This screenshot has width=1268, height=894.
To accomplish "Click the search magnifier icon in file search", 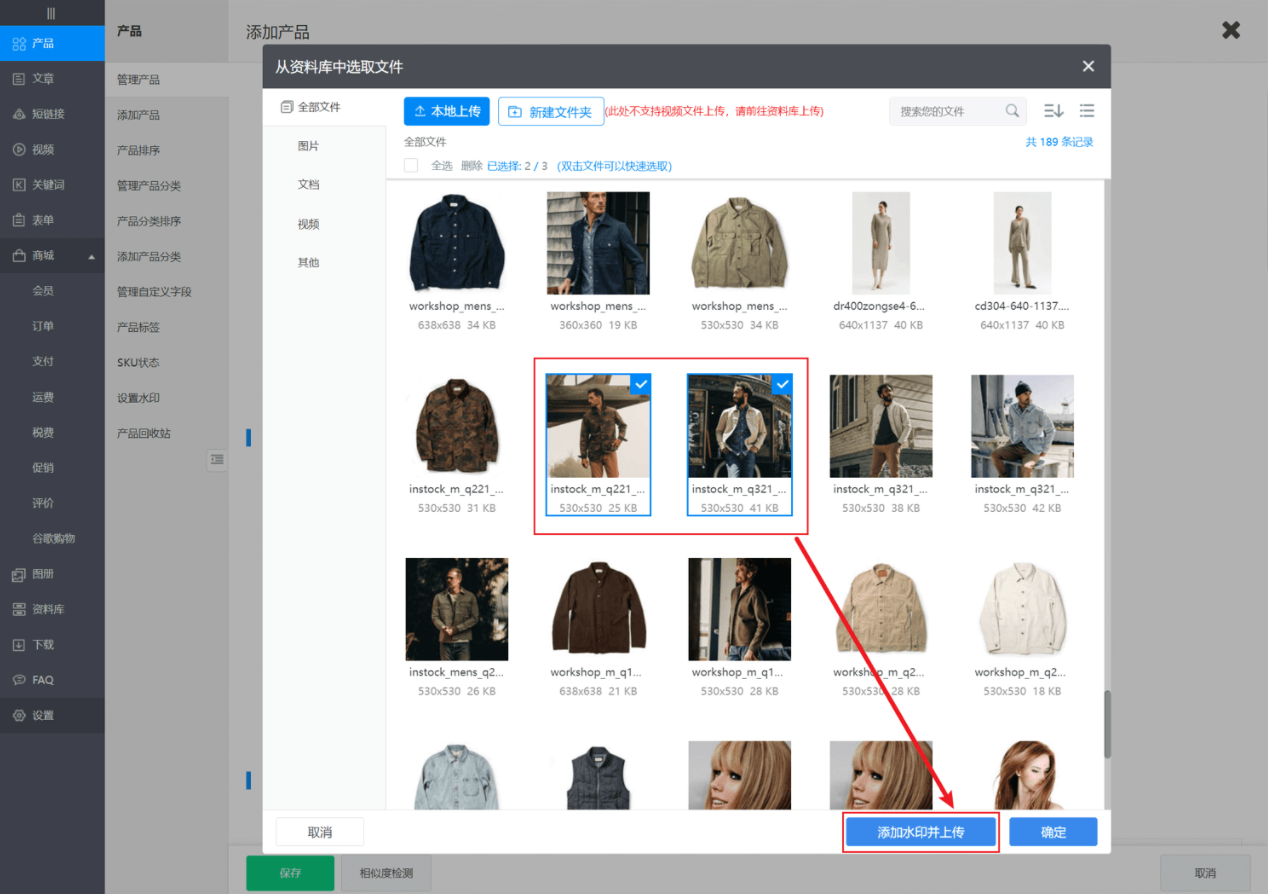I will click(x=1012, y=111).
